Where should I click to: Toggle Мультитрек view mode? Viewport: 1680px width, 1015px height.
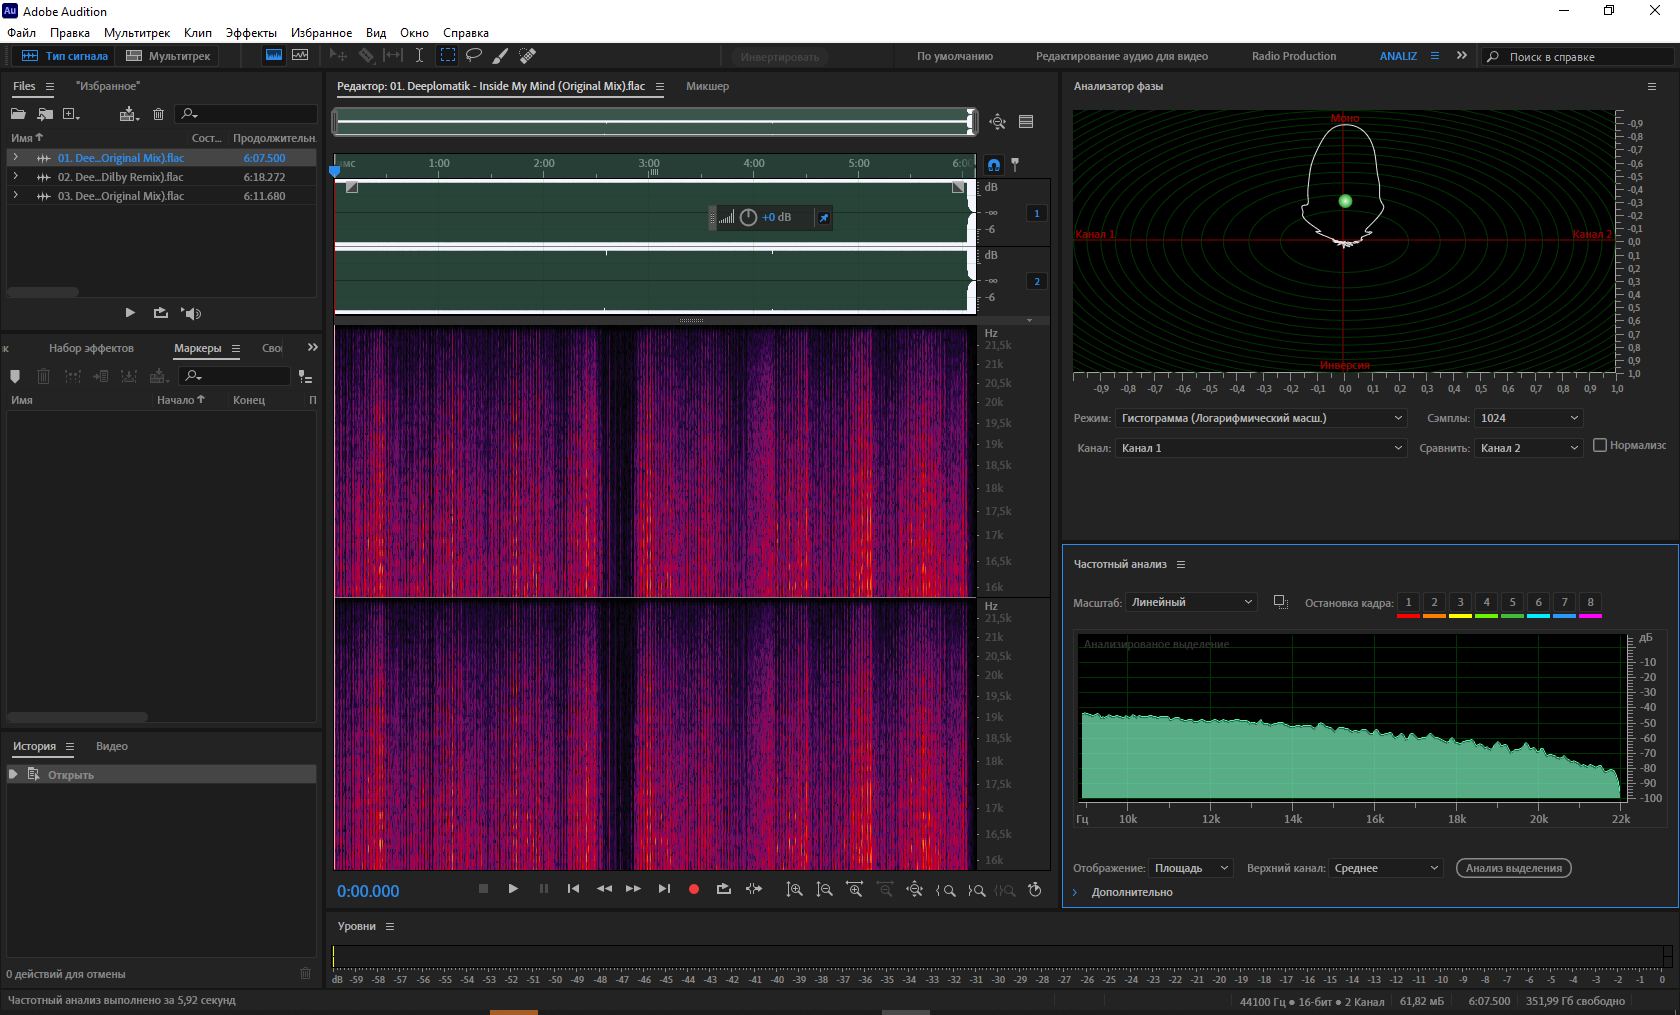click(168, 56)
